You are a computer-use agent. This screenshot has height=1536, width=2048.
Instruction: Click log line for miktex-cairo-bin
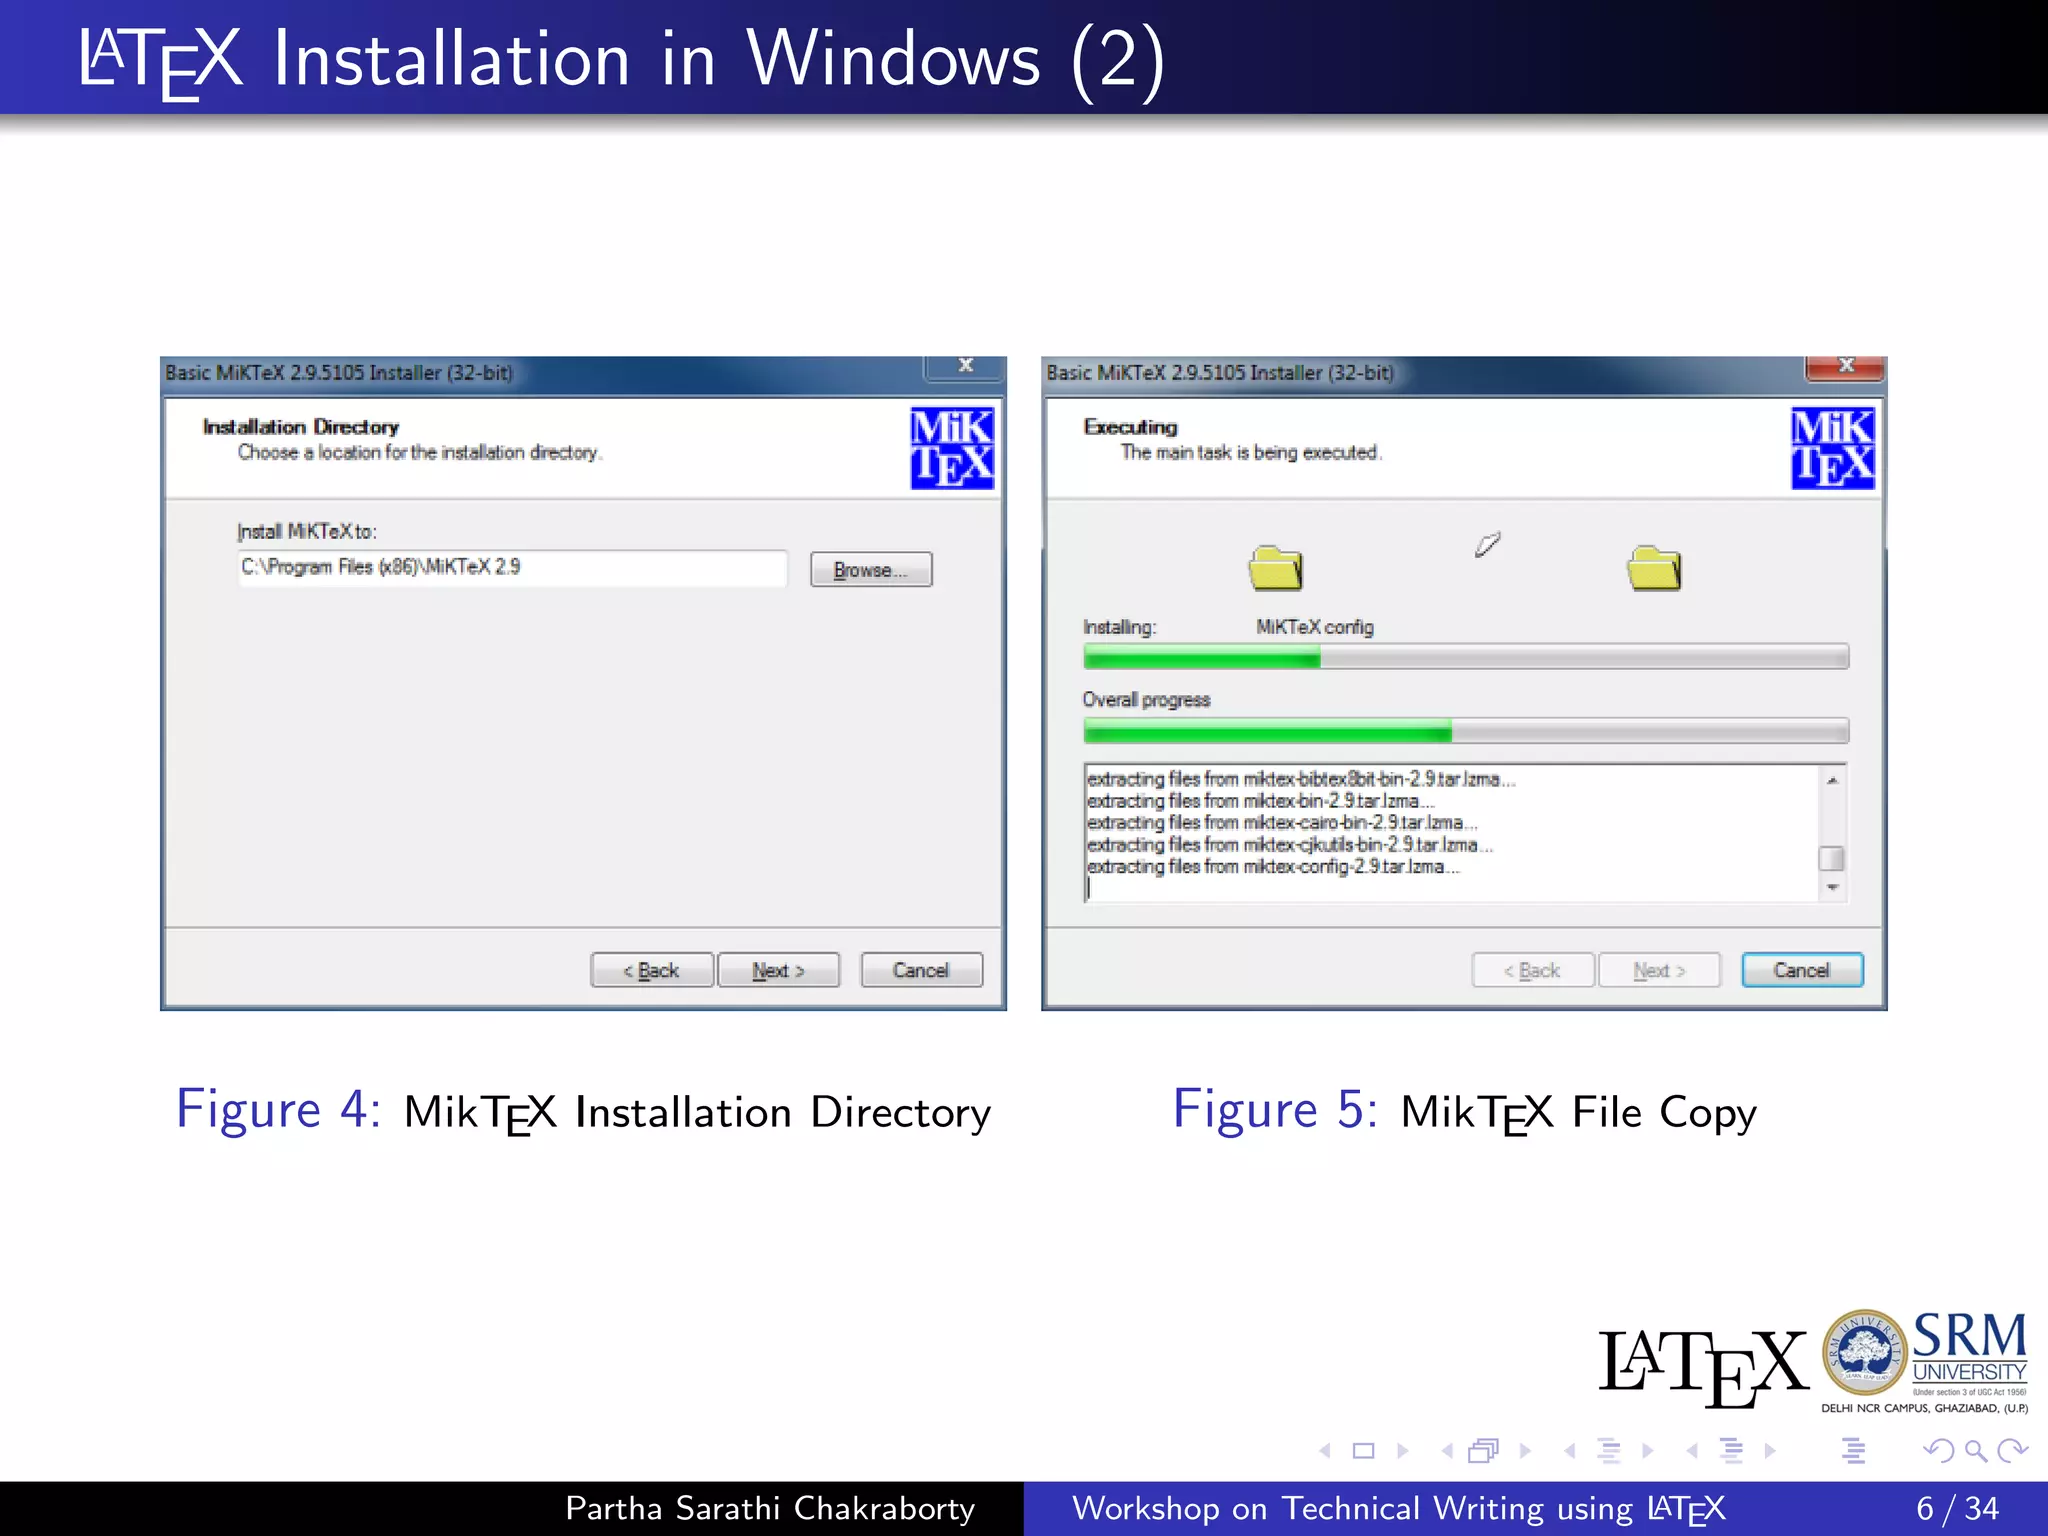click(1283, 823)
